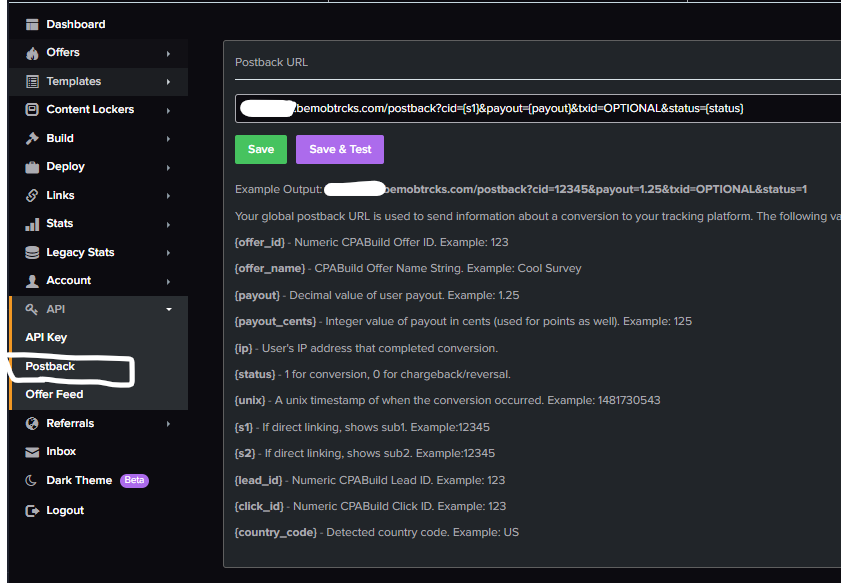Image resolution: width=841 pixels, height=583 pixels.
Task: Open the Offers menu label
Action: [x=63, y=53]
